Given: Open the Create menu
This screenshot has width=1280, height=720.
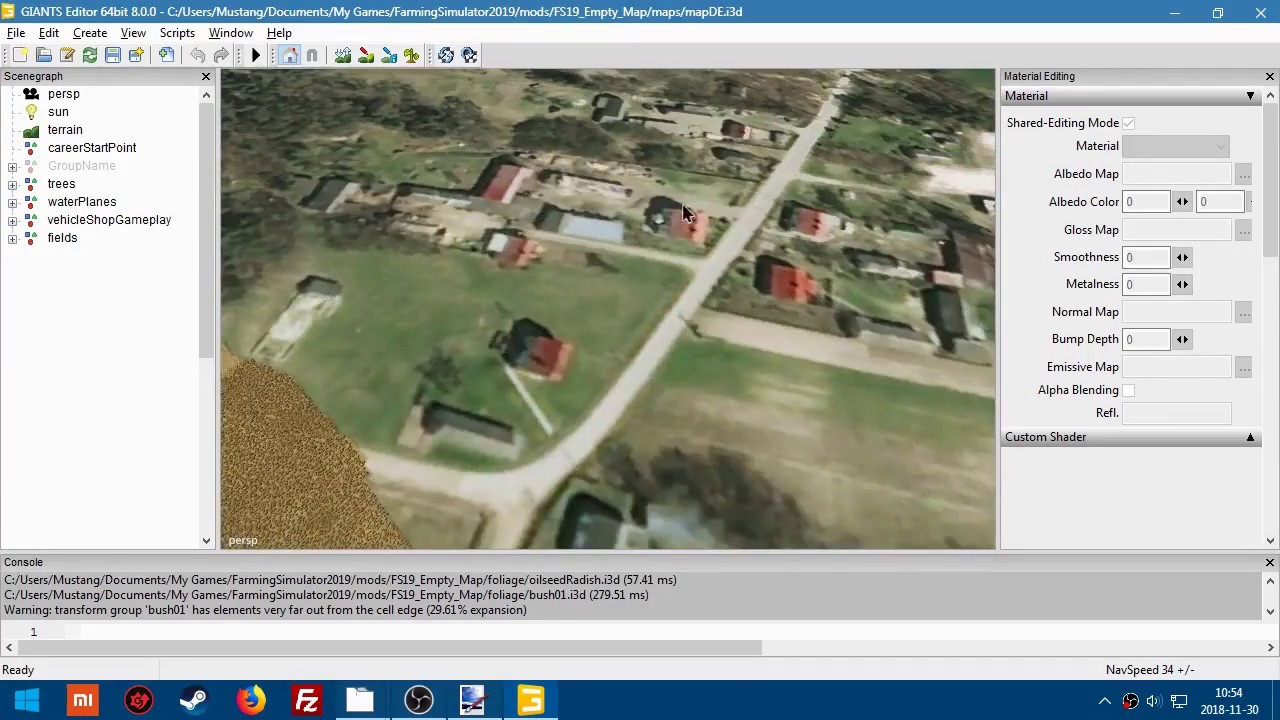Looking at the screenshot, I should click(90, 33).
